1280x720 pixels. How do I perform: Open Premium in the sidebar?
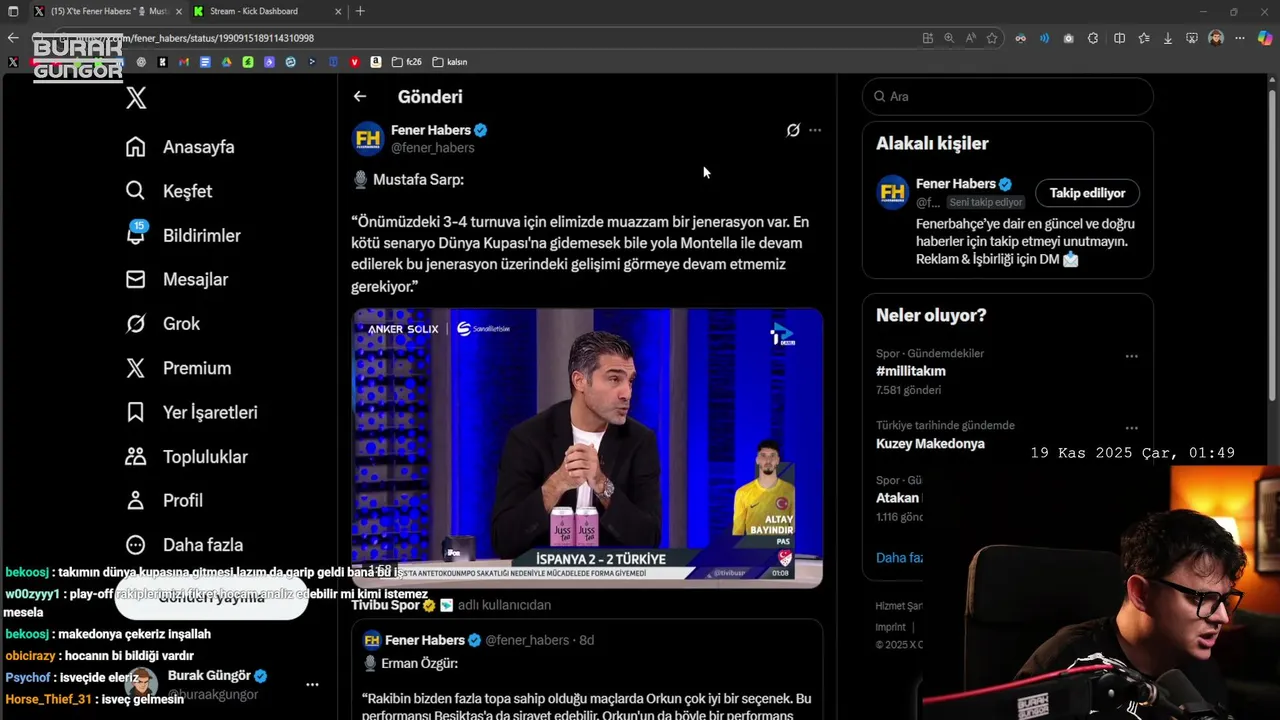point(178,368)
